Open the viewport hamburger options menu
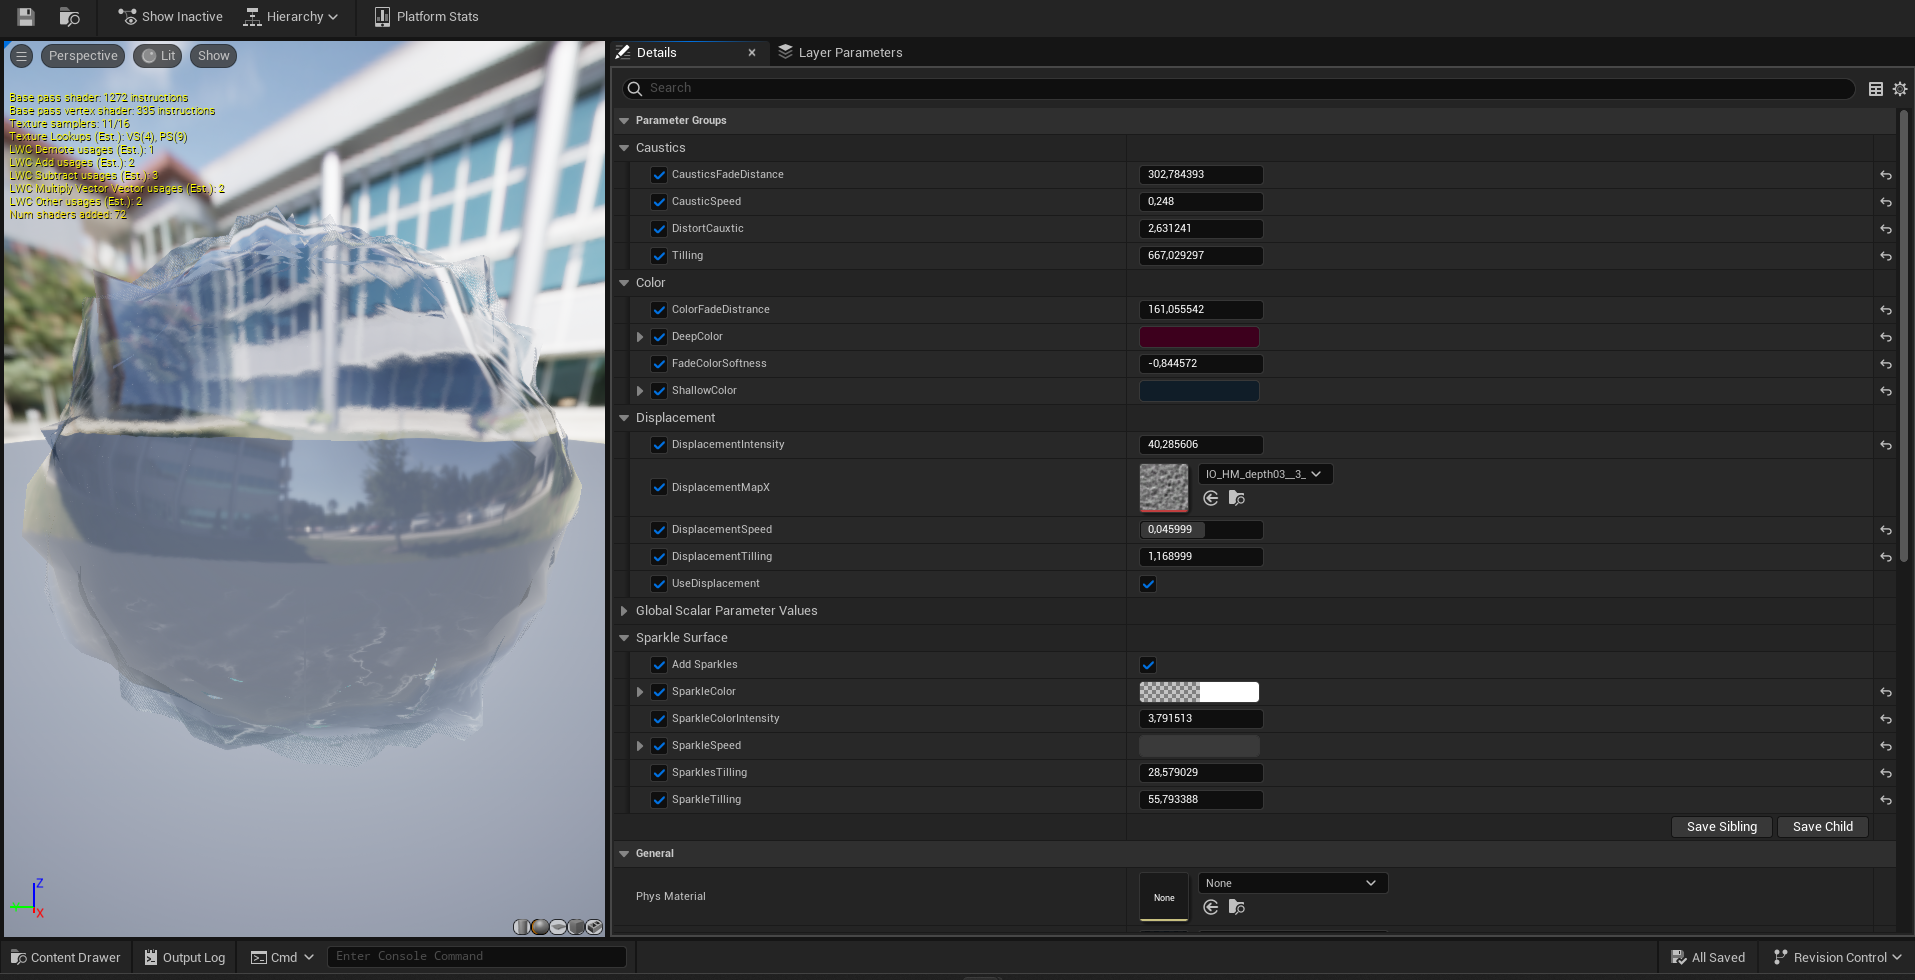The image size is (1915, 980). pos(21,56)
